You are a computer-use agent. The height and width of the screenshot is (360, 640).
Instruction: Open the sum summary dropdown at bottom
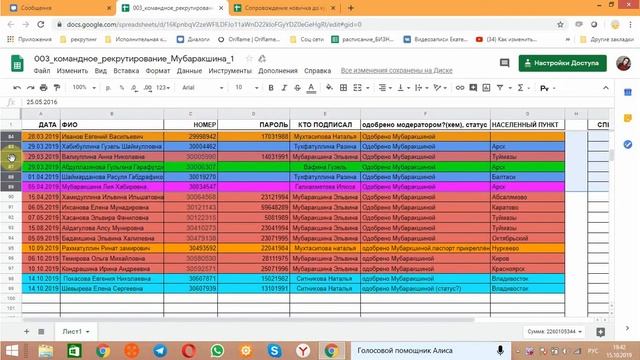click(554, 331)
